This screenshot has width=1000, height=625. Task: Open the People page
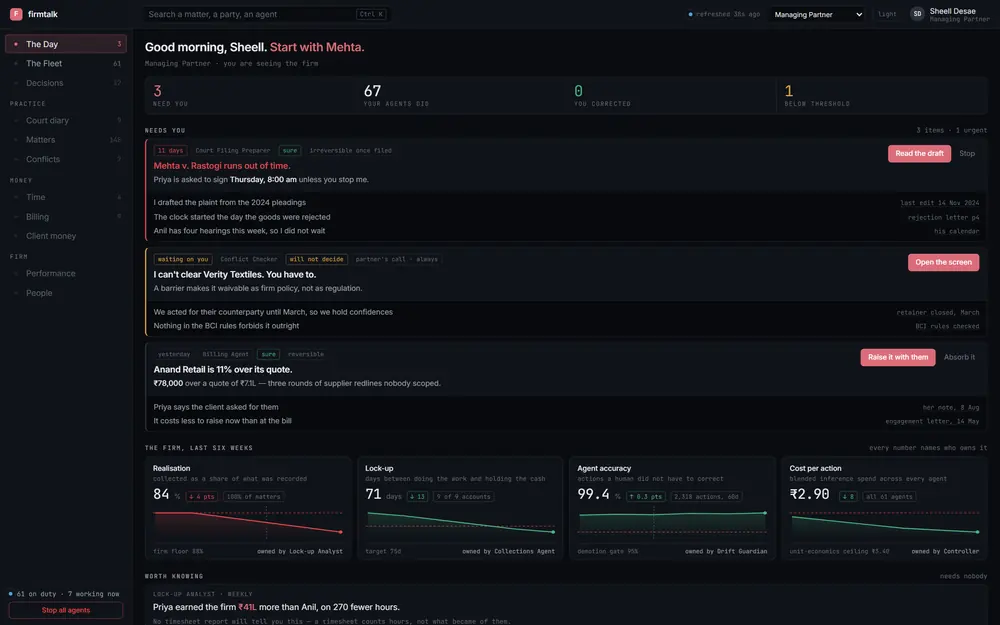pos(66,293)
